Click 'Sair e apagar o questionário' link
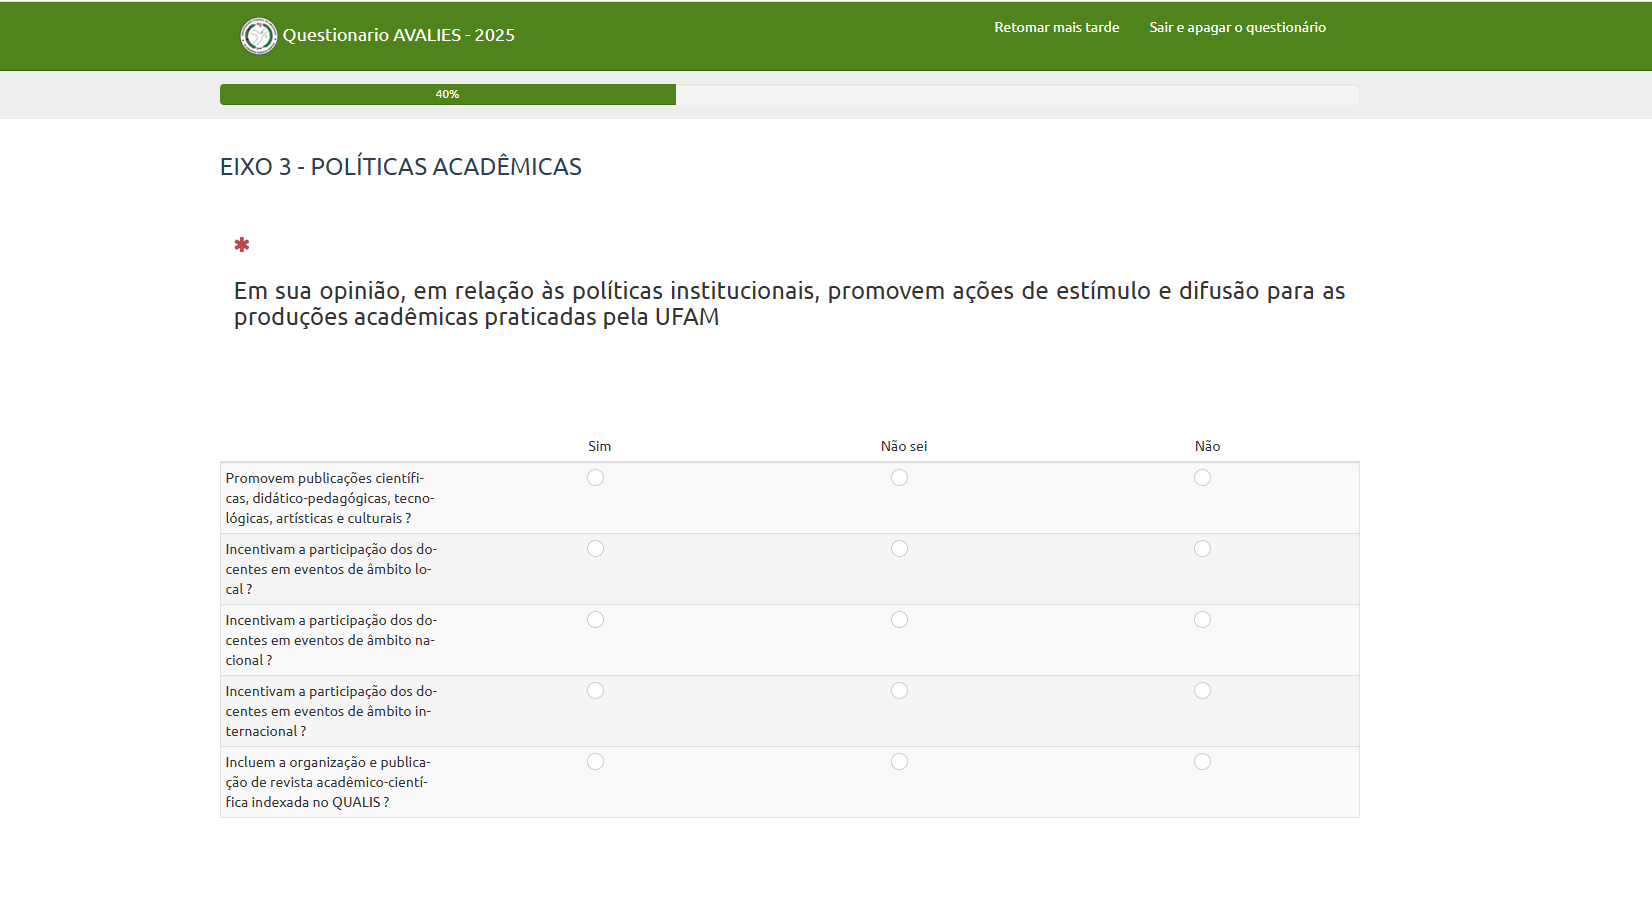The image size is (1652, 906). click(x=1237, y=28)
